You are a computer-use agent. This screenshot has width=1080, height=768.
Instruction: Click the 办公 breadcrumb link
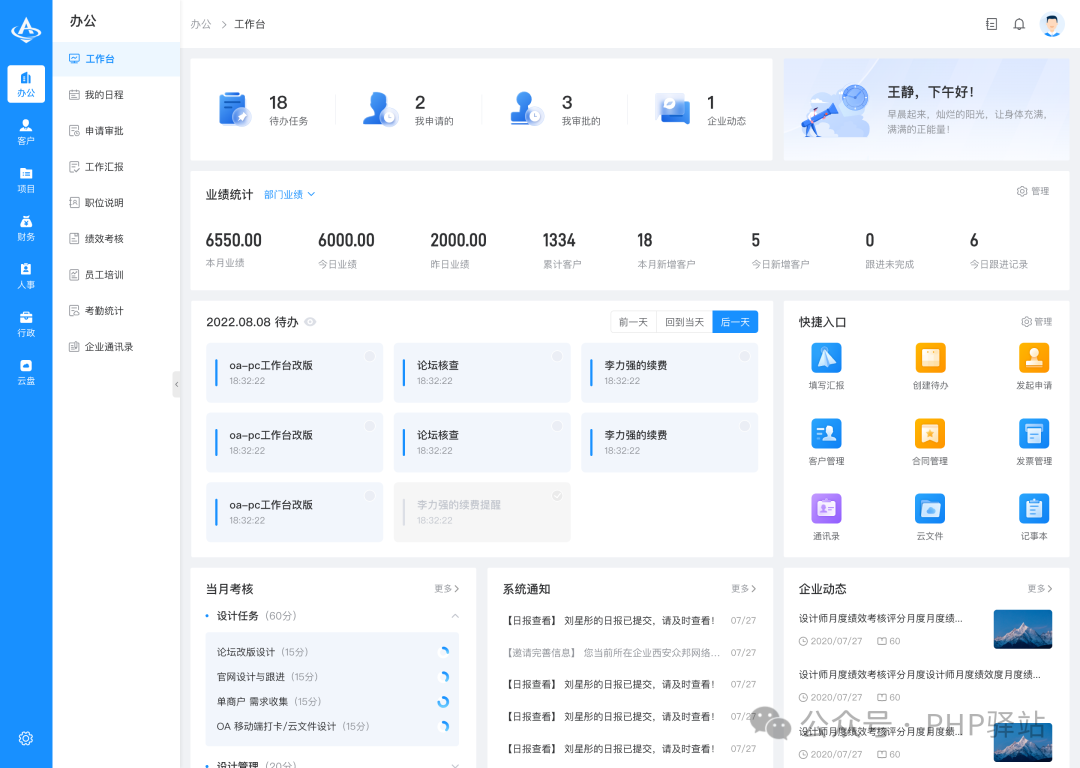[x=200, y=24]
